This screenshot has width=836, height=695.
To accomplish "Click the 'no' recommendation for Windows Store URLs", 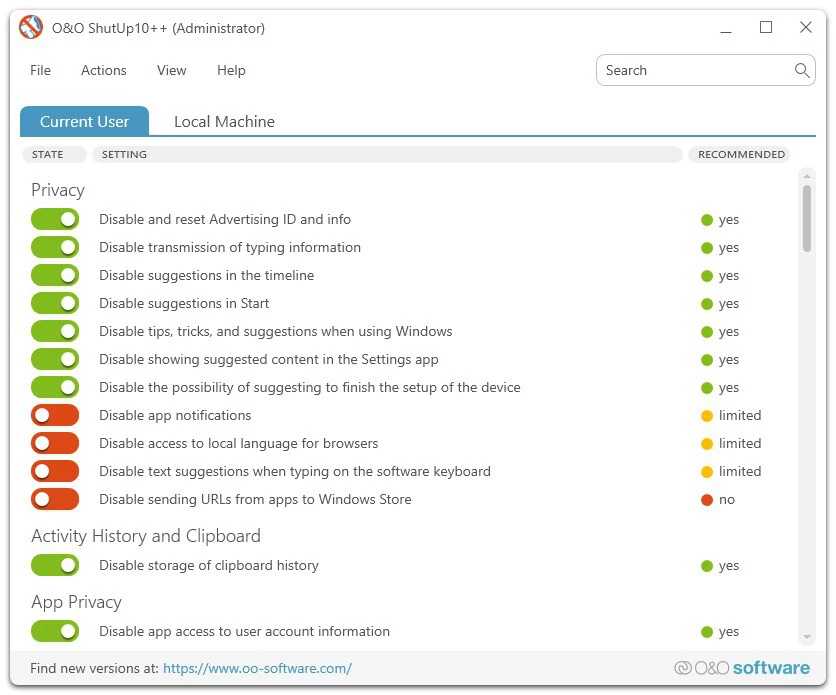I will coord(718,500).
